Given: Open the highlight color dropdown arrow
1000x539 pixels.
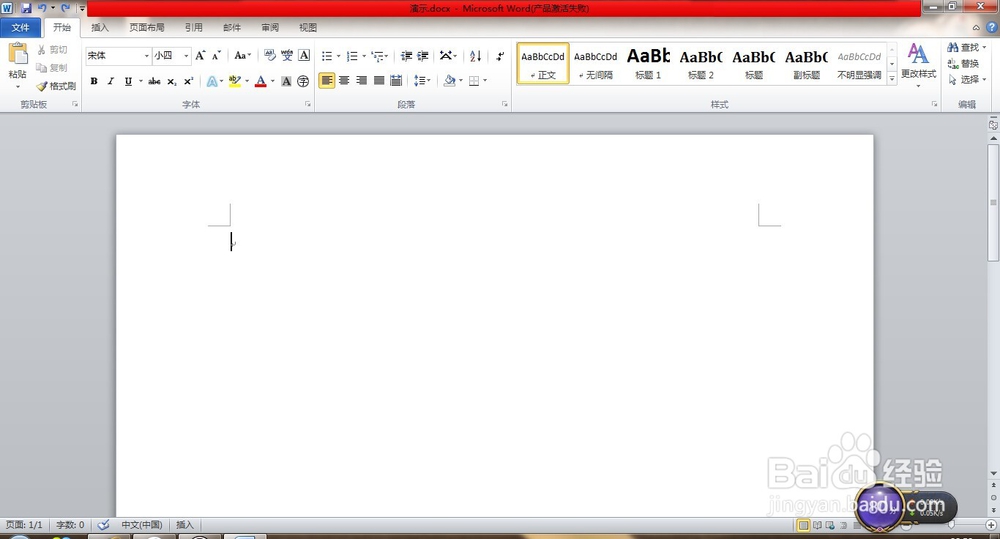Looking at the screenshot, I should (247, 81).
